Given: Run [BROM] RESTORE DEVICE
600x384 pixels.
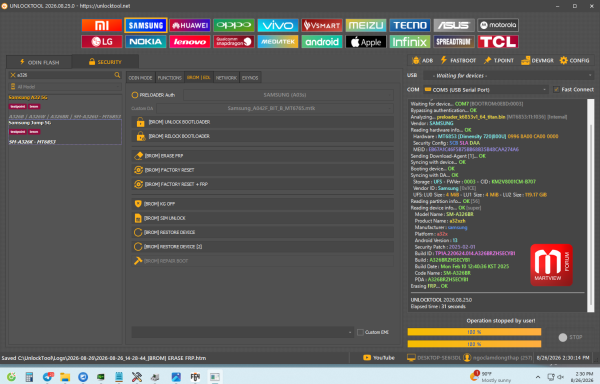Looking at the screenshot, I should click(262, 232).
